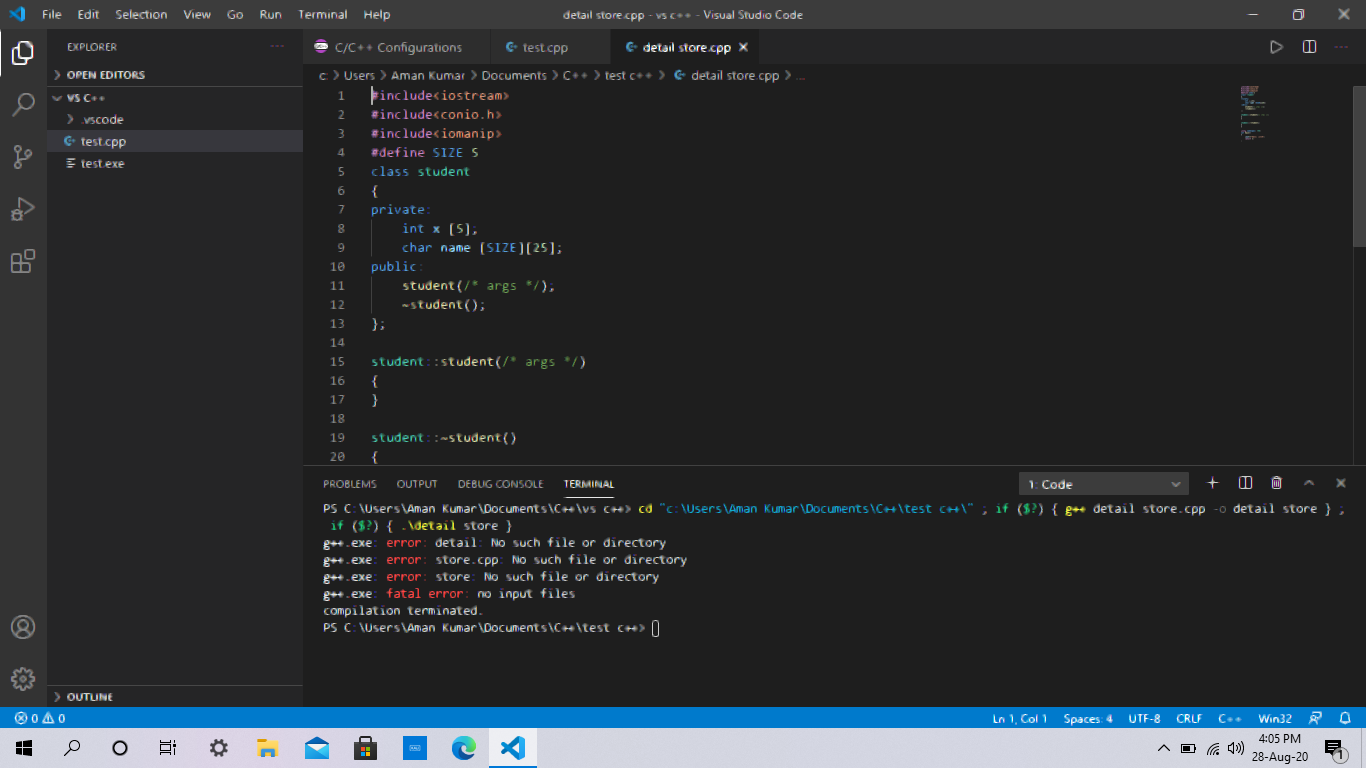The image size is (1366, 768).
Task: Open the Search view in the activity bar
Action: coord(23,104)
